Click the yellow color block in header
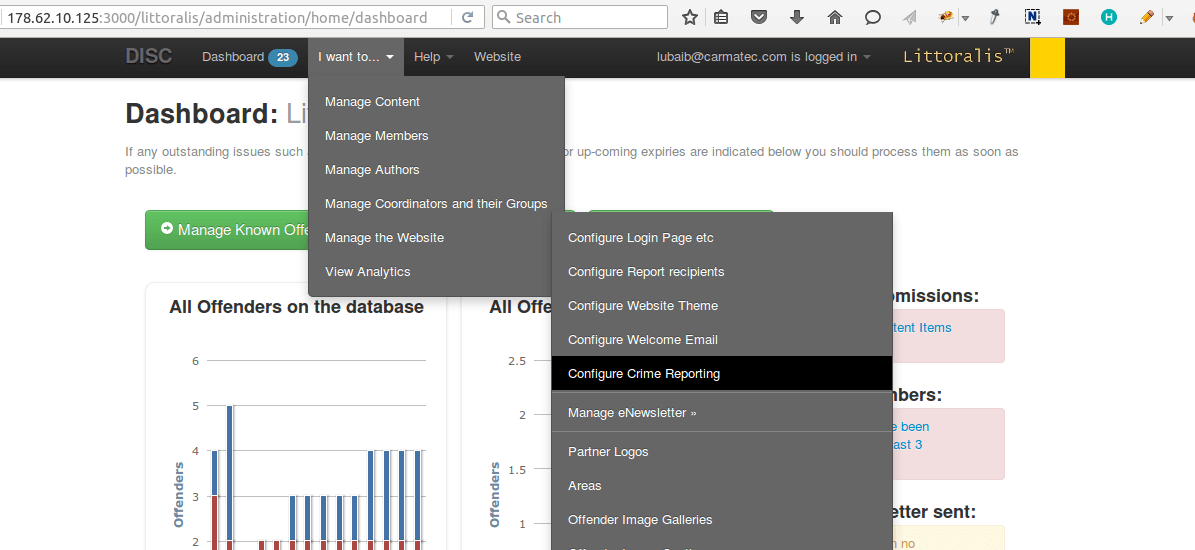1195x550 pixels. (1047, 58)
